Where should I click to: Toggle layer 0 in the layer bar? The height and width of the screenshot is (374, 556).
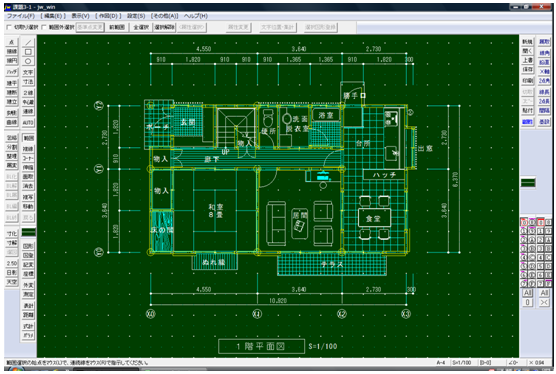(x=524, y=222)
